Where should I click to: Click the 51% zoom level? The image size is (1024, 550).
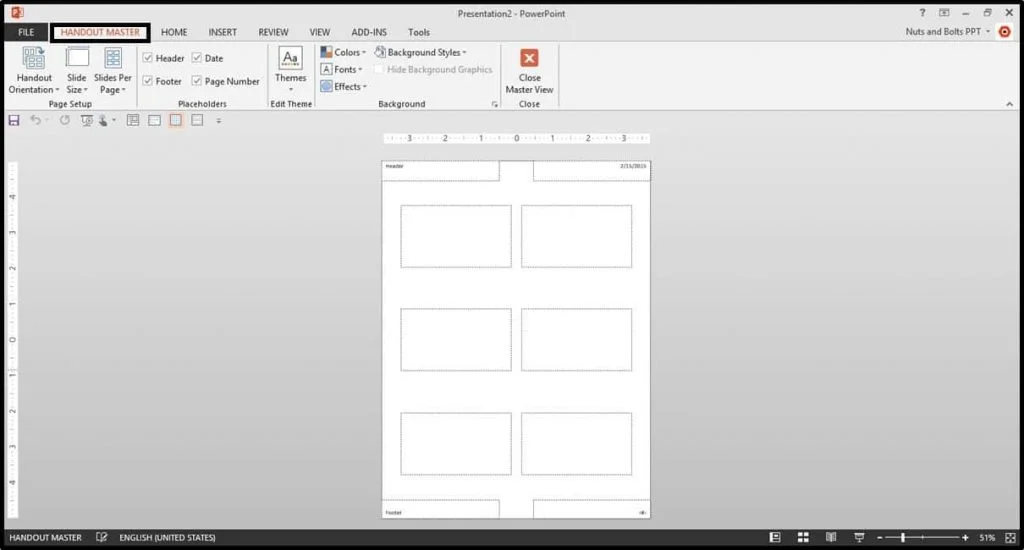point(987,538)
